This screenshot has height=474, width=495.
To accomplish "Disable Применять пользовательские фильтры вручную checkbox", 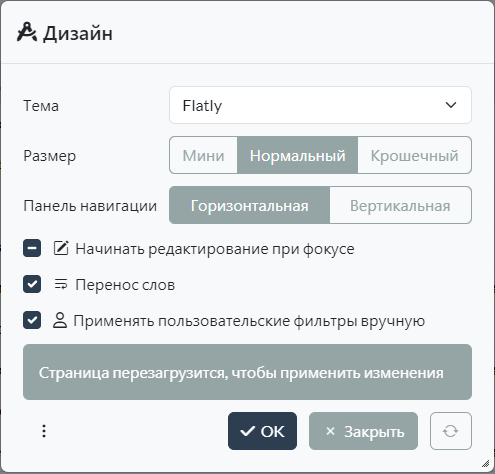I will click(32, 320).
